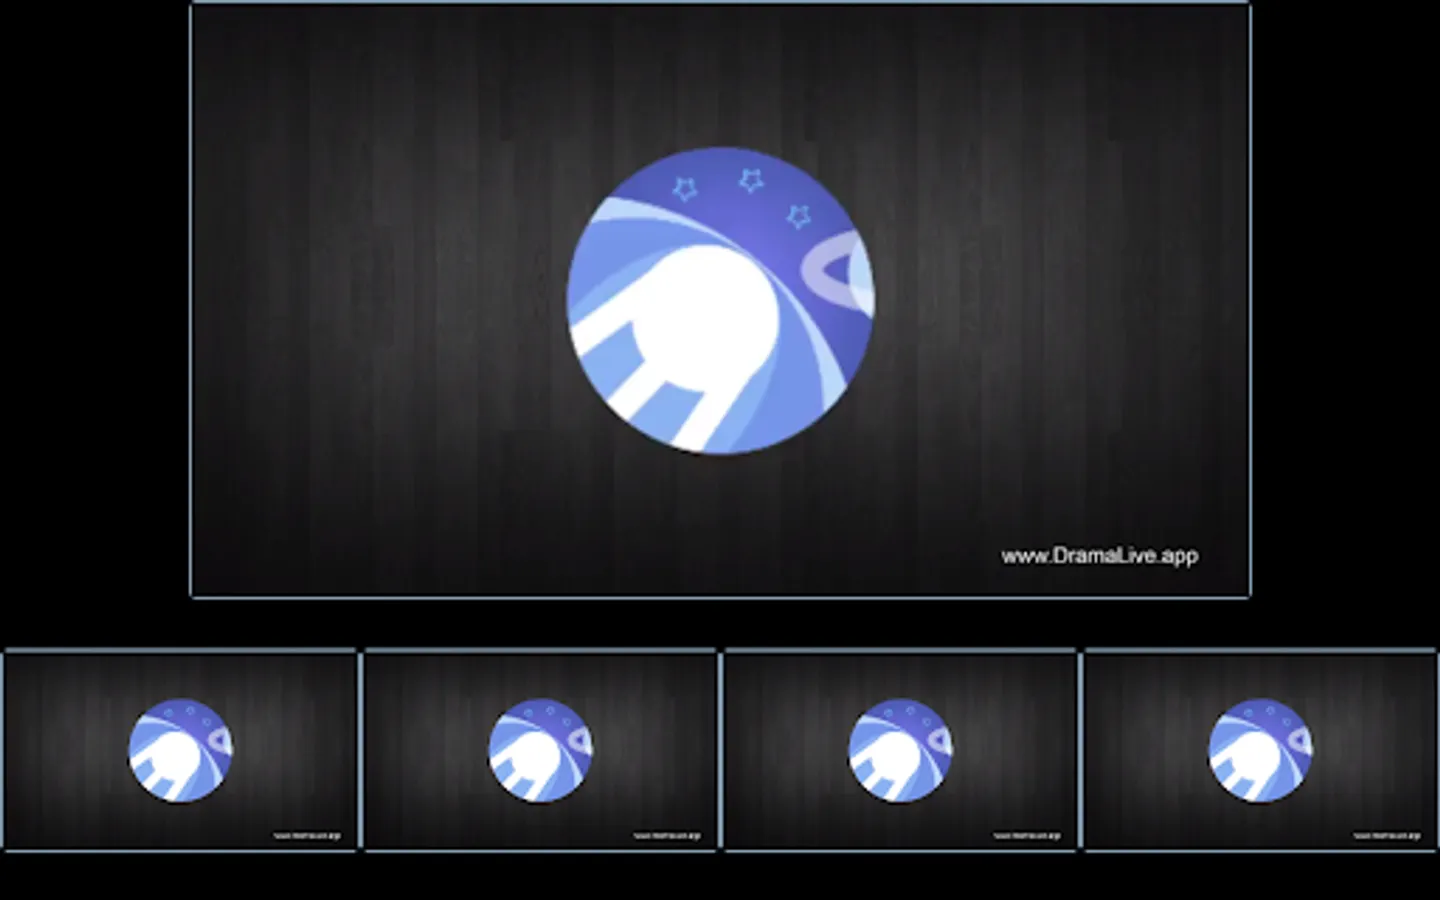This screenshot has width=1440, height=900.
Task: Select the first thumbnail in bottom row
Action: (x=180, y=750)
